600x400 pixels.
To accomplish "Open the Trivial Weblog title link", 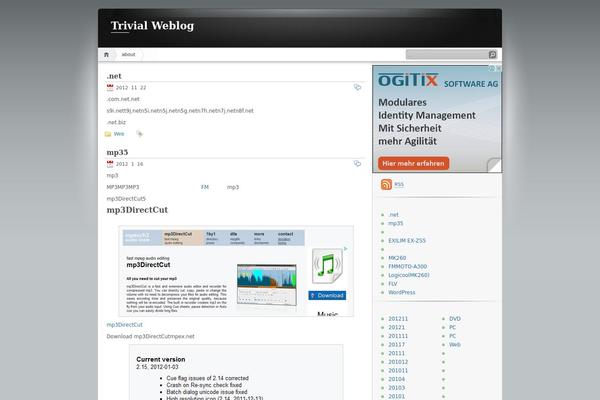I will 152,26.
